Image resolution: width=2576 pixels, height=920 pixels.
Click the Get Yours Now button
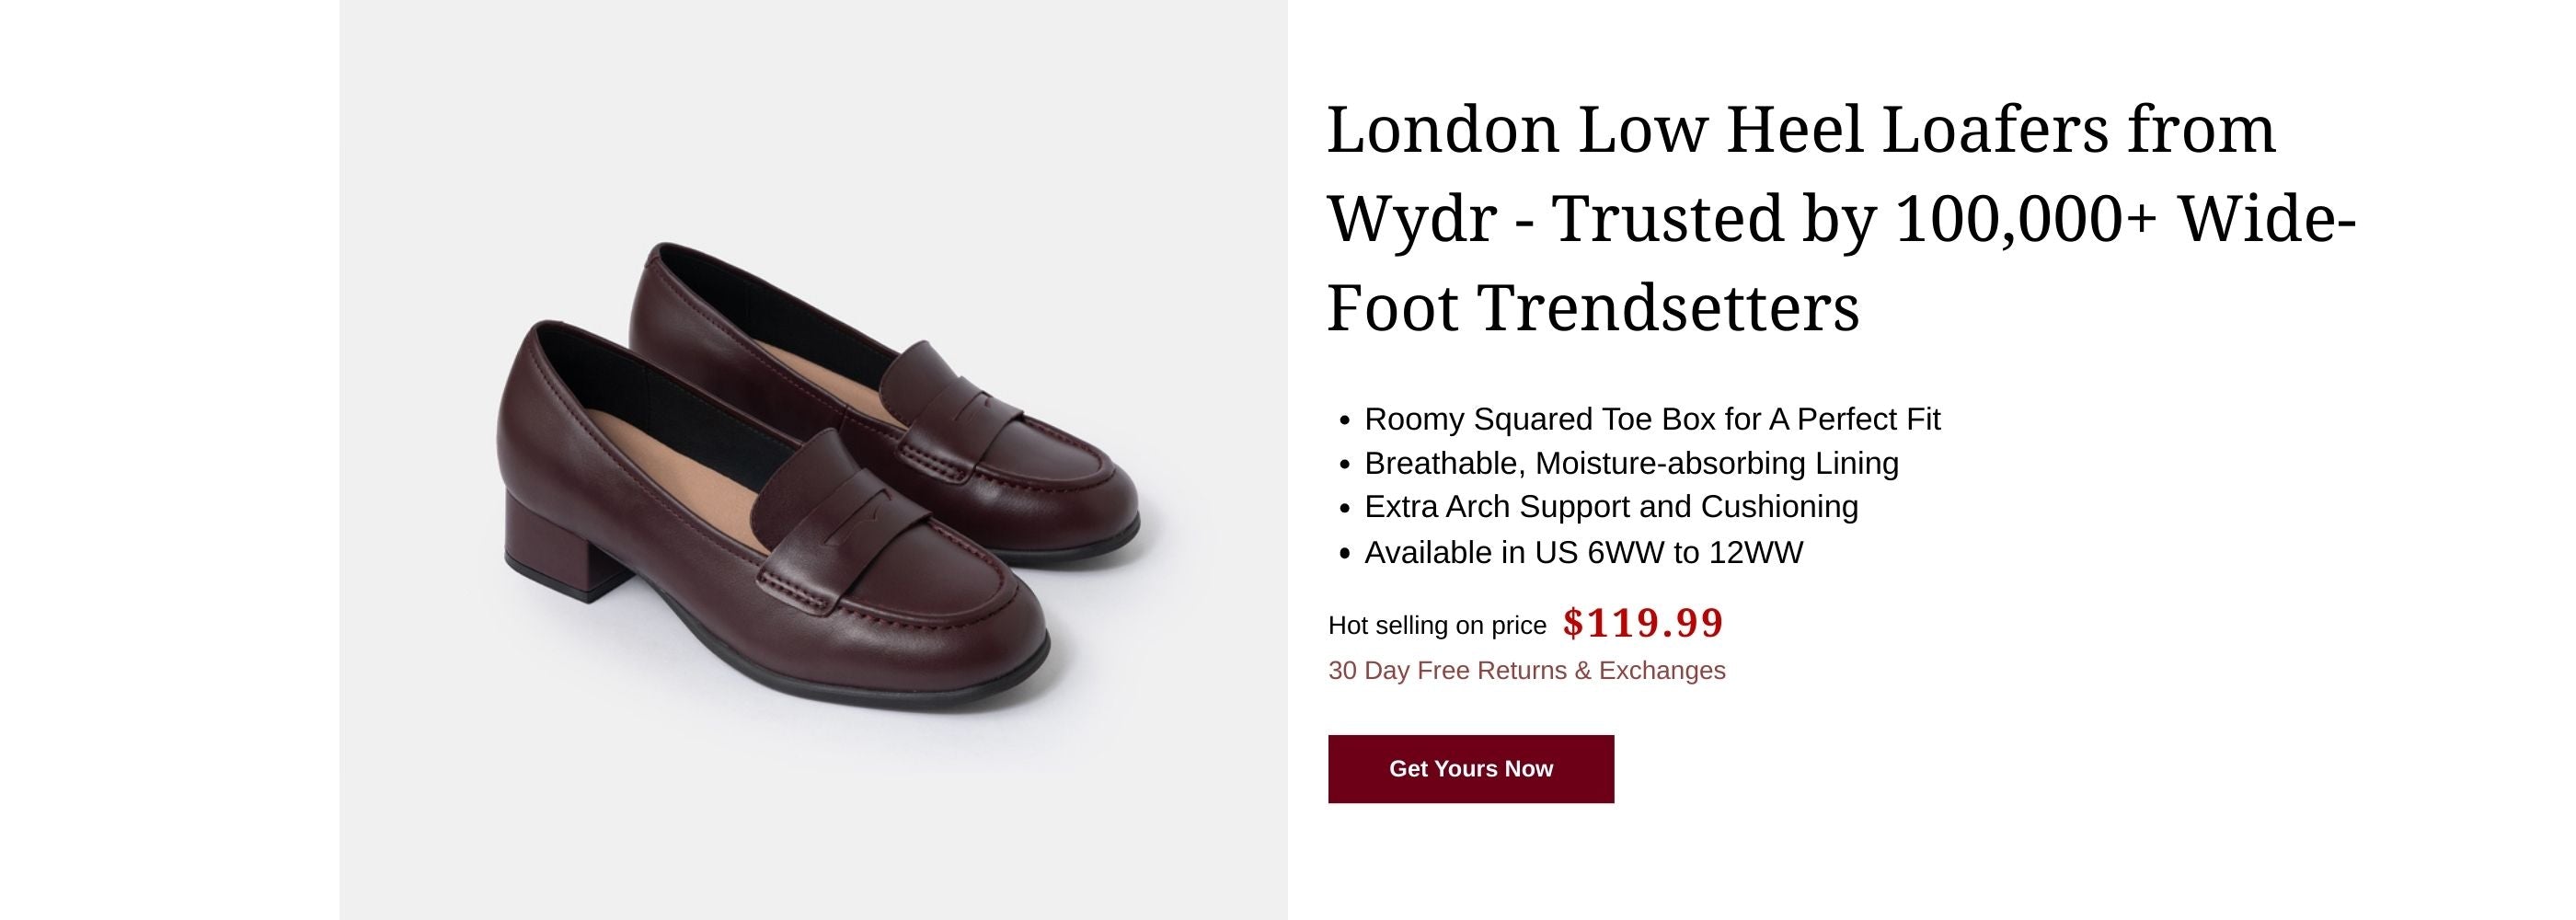pos(1470,769)
